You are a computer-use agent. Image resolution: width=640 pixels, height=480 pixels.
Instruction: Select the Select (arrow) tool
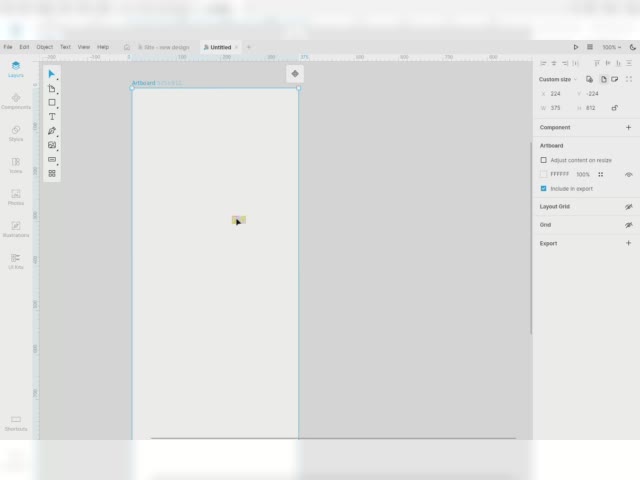(x=51, y=74)
